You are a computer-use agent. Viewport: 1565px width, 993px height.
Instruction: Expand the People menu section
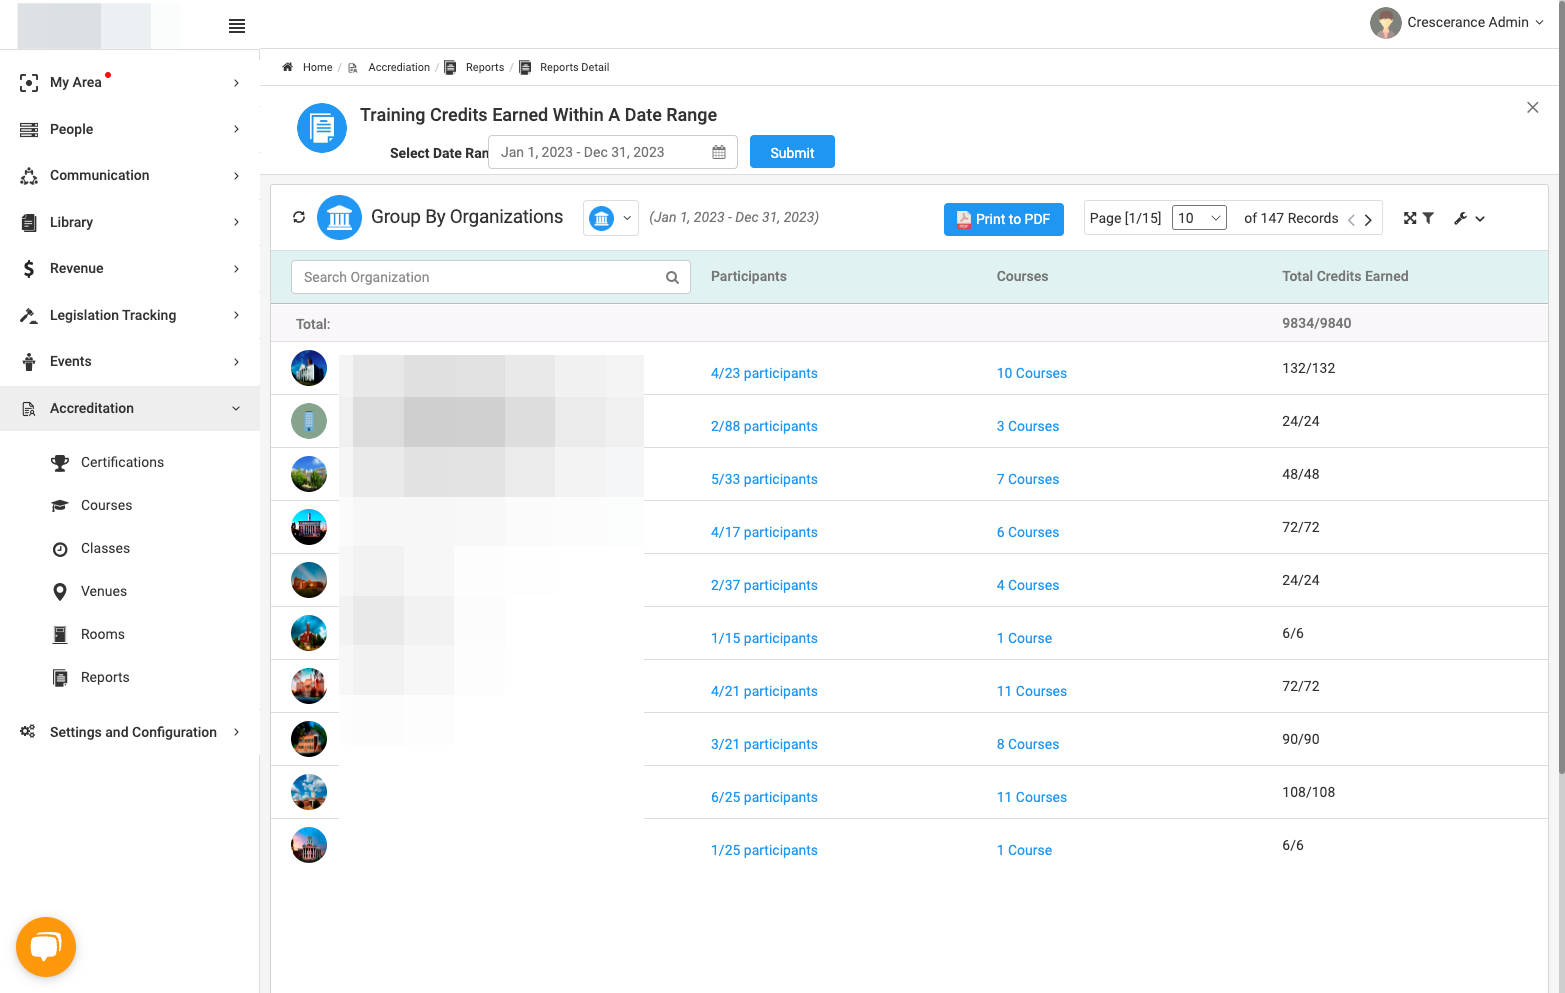point(130,129)
